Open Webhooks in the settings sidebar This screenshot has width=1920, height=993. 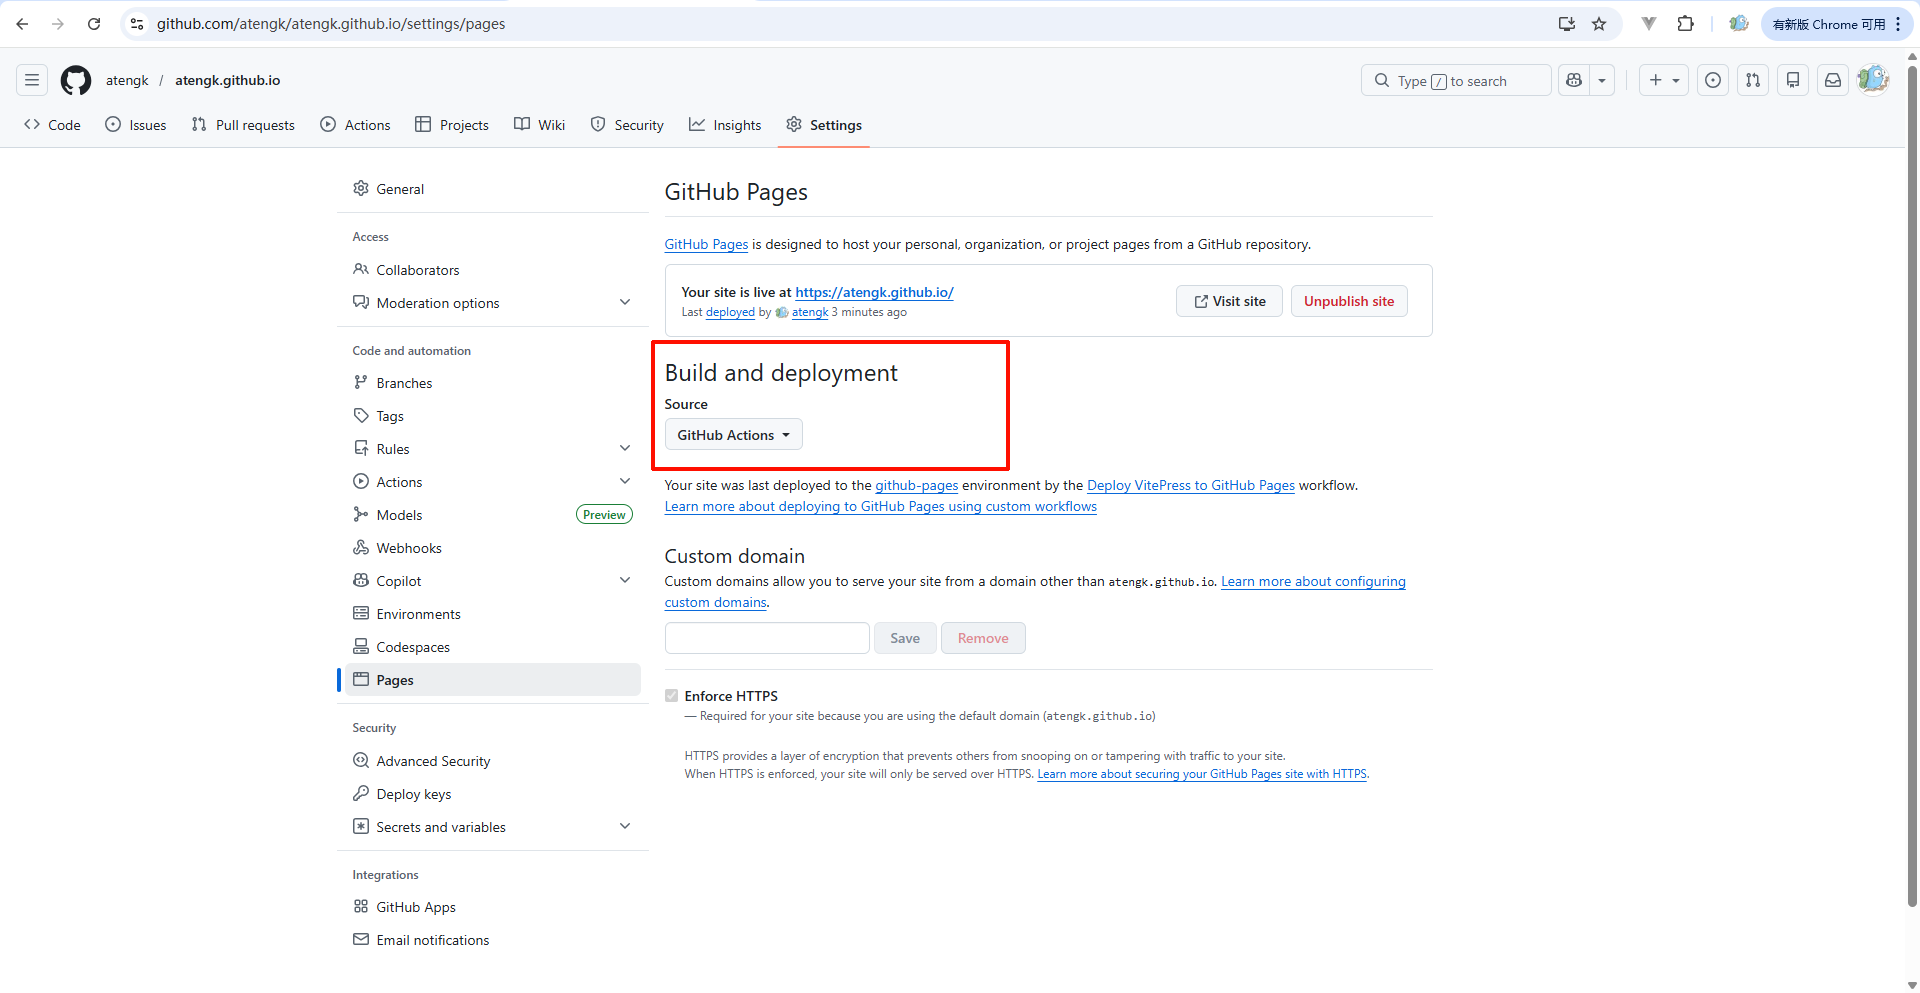tap(409, 548)
